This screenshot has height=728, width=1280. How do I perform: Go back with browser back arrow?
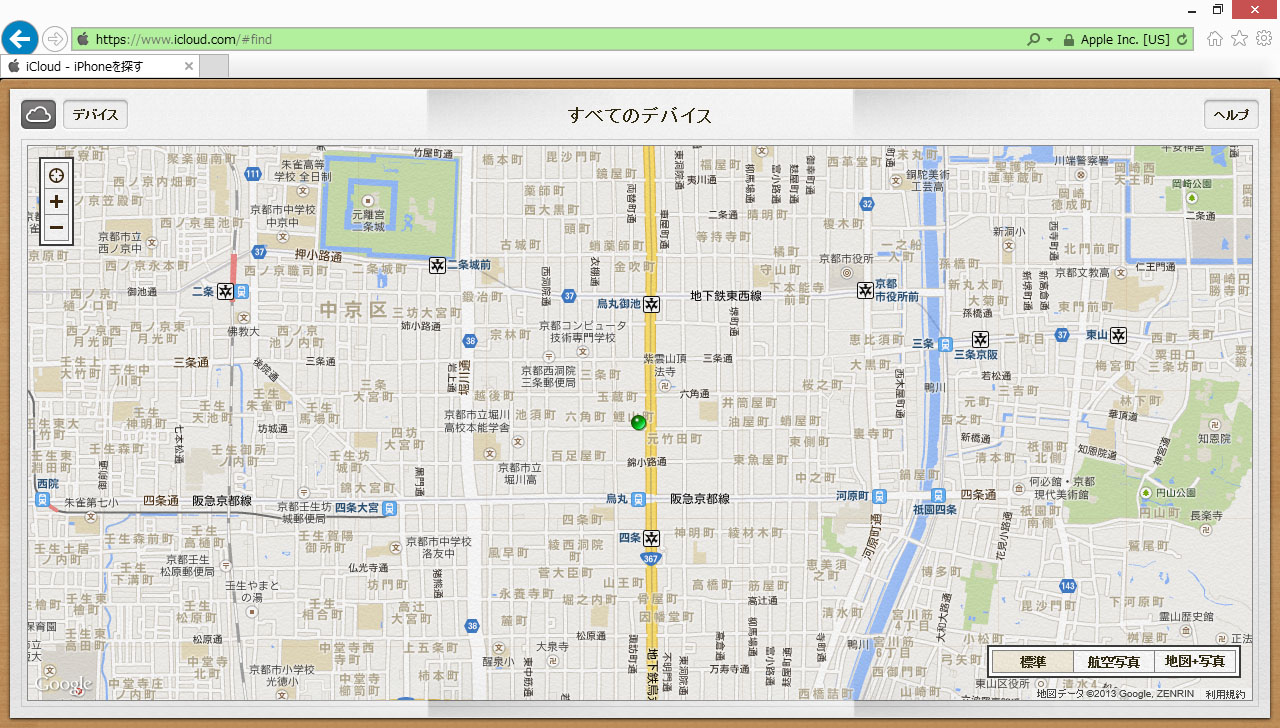[20, 39]
